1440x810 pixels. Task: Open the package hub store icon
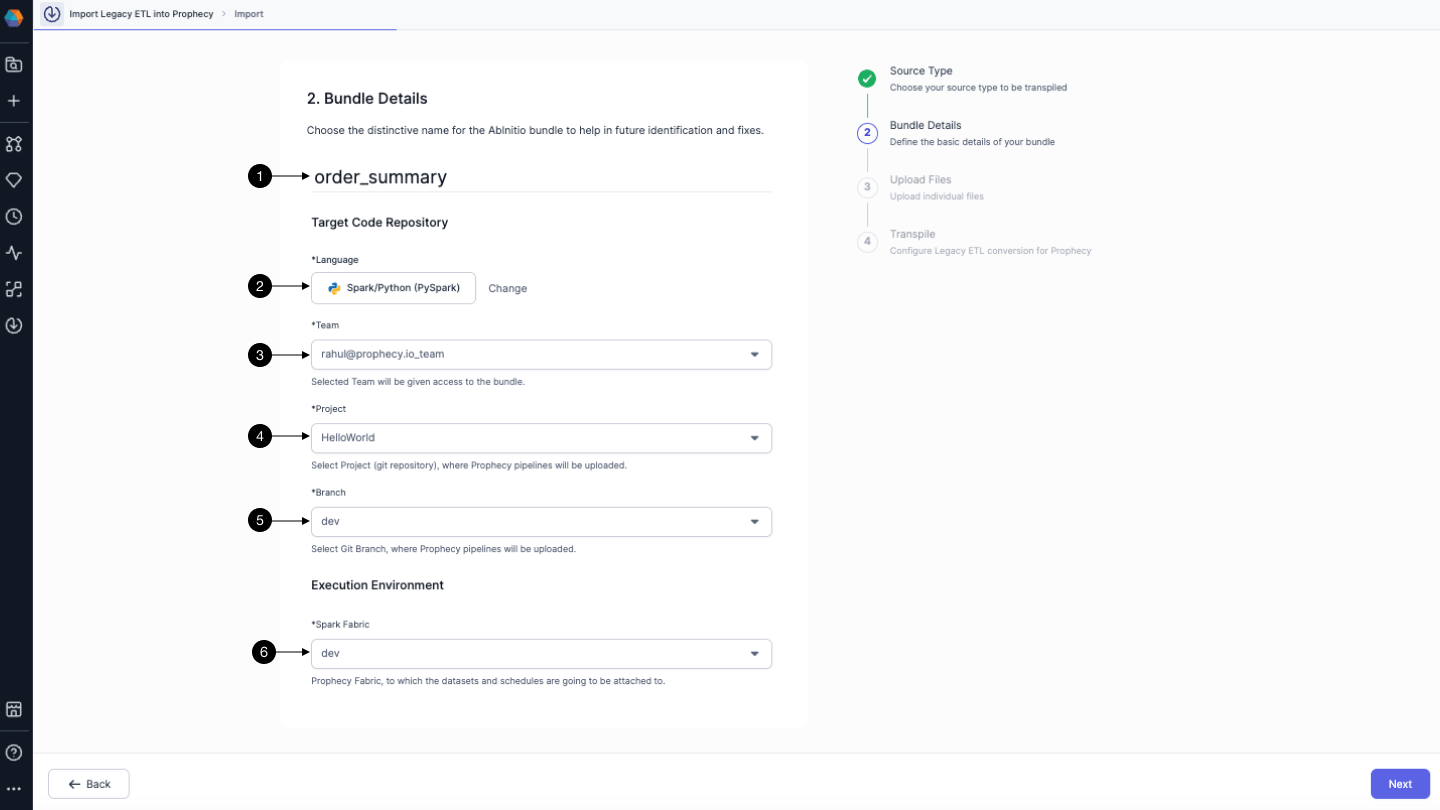click(x=14, y=710)
